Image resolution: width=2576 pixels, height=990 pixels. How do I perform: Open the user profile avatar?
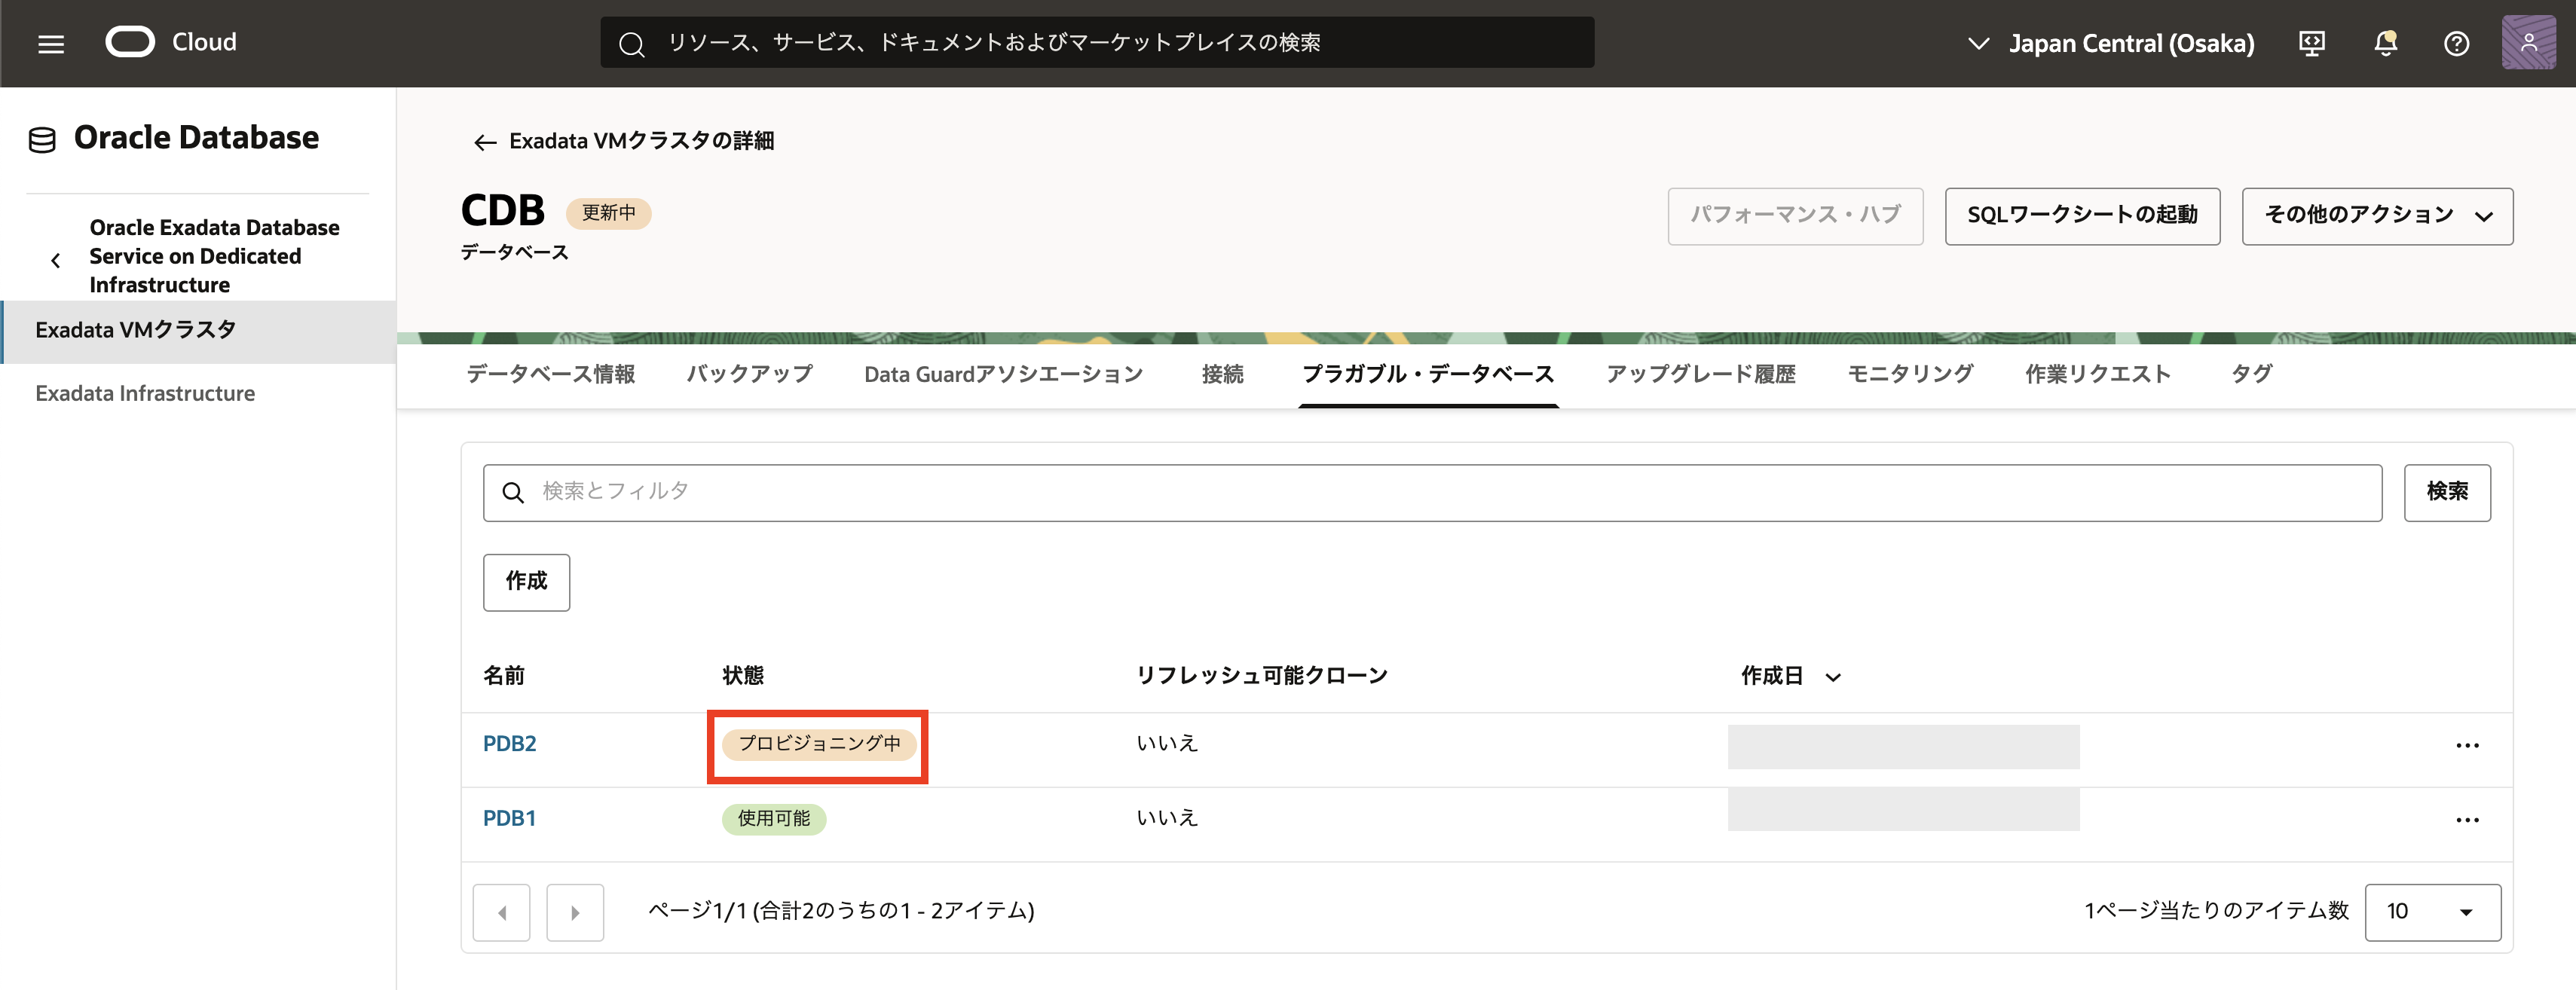pos(2528,43)
